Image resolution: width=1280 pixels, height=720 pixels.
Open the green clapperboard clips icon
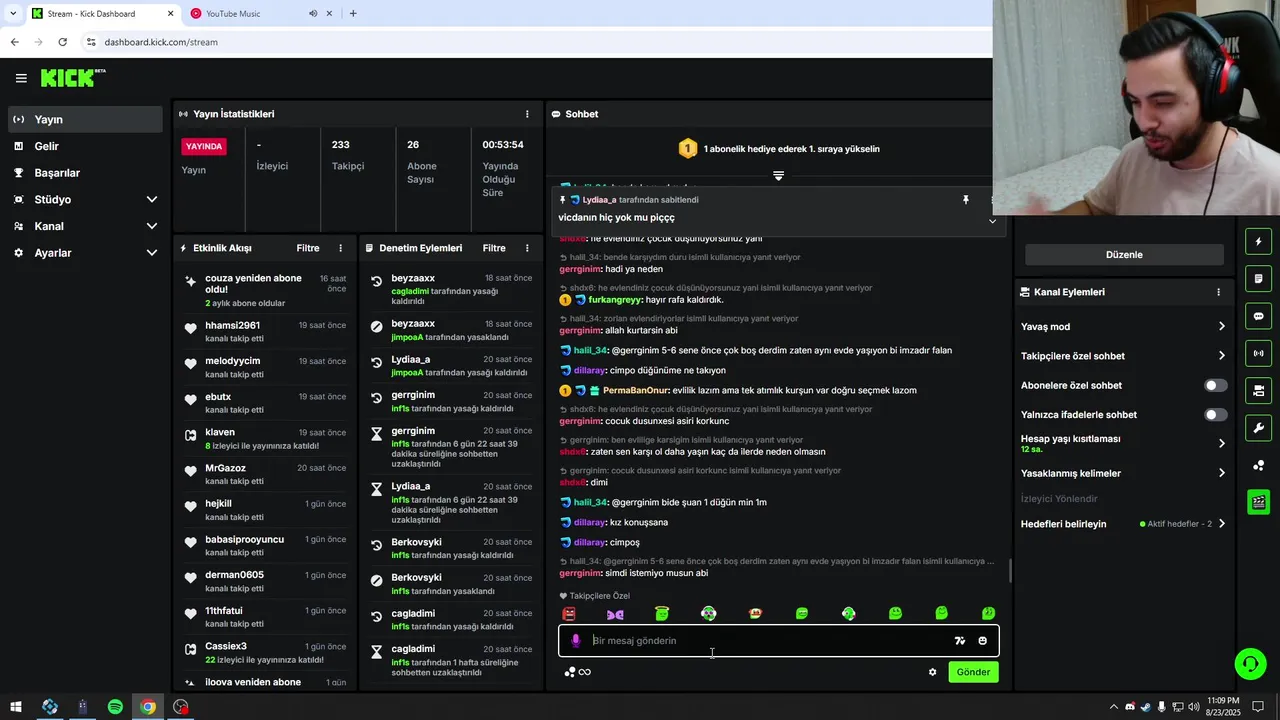[x=1258, y=502]
